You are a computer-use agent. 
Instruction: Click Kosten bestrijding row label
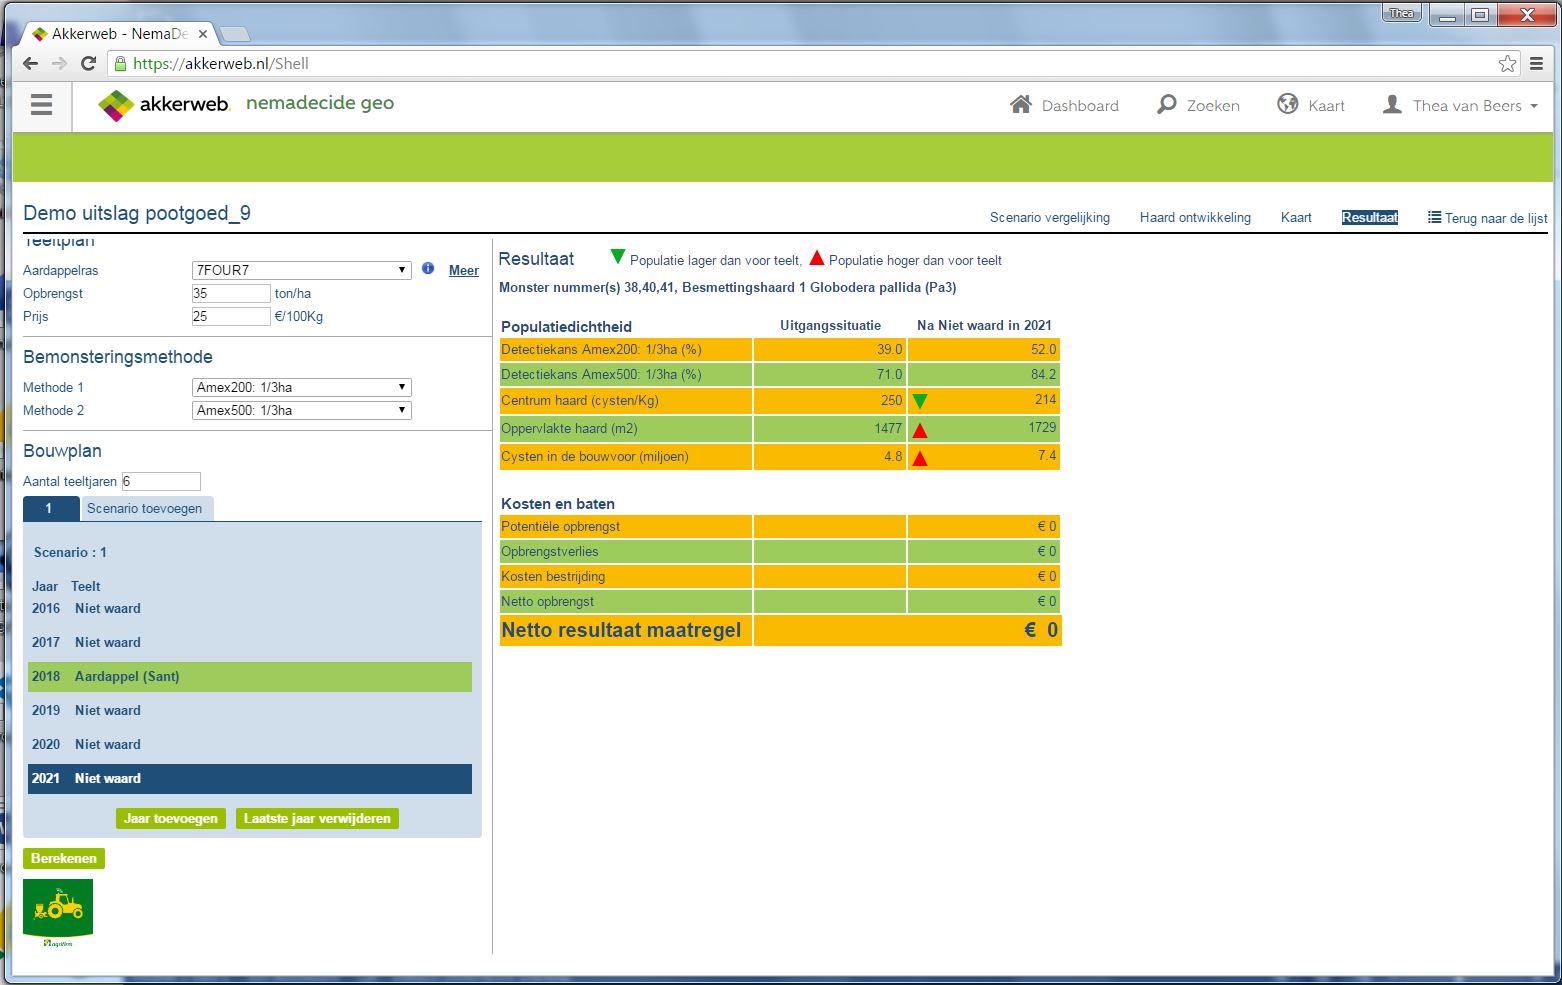pyautogui.click(x=553, y=576)
